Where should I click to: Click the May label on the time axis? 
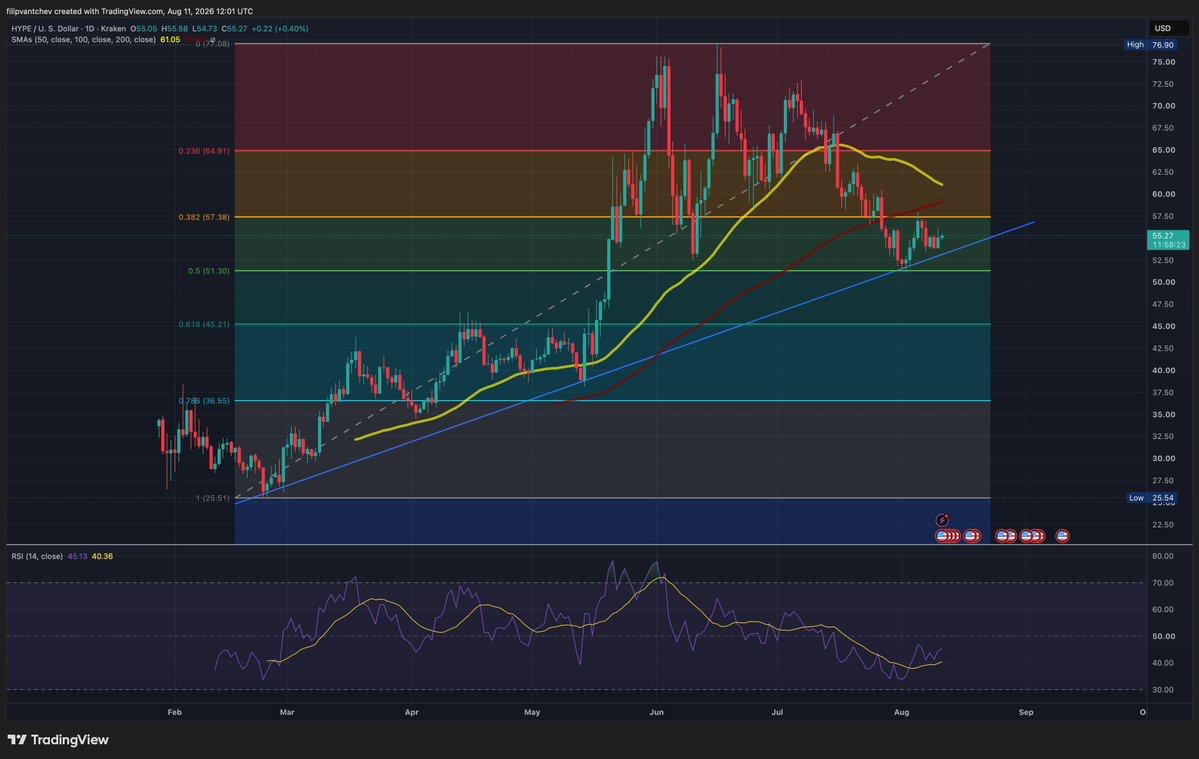(532, 712)
